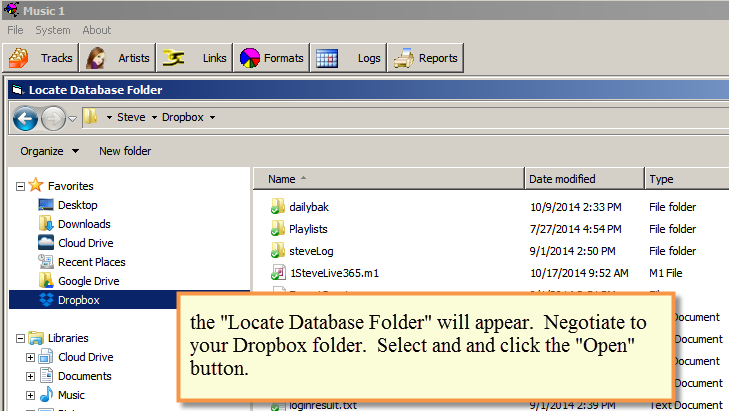Open the Organize dropdown menu

click(49, 151)
